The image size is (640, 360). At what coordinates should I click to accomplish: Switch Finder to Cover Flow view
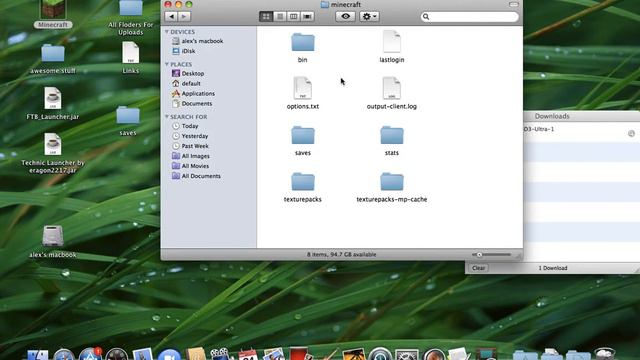[307, 16]
